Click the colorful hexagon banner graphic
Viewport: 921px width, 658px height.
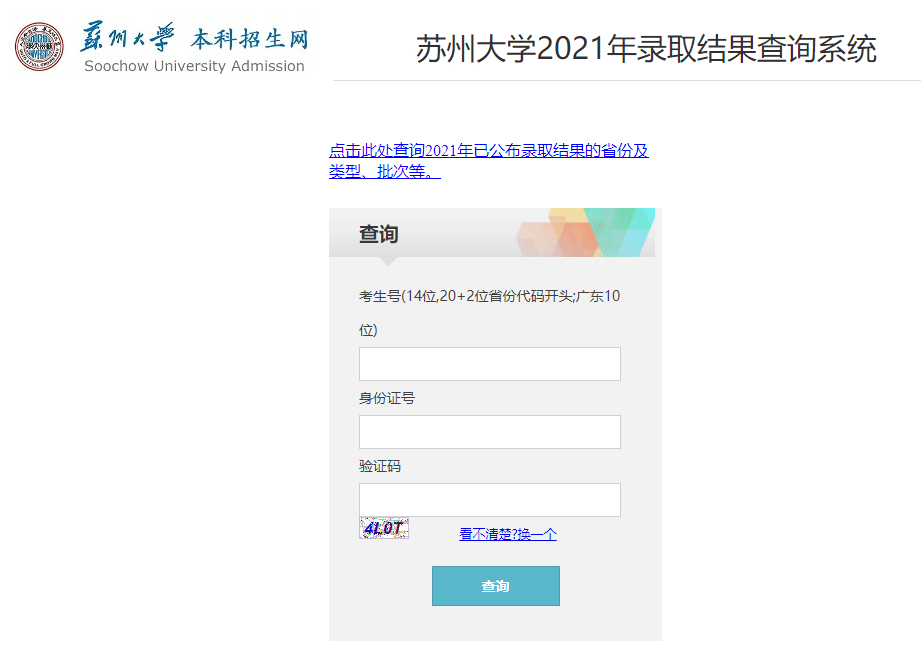[586, 233]
